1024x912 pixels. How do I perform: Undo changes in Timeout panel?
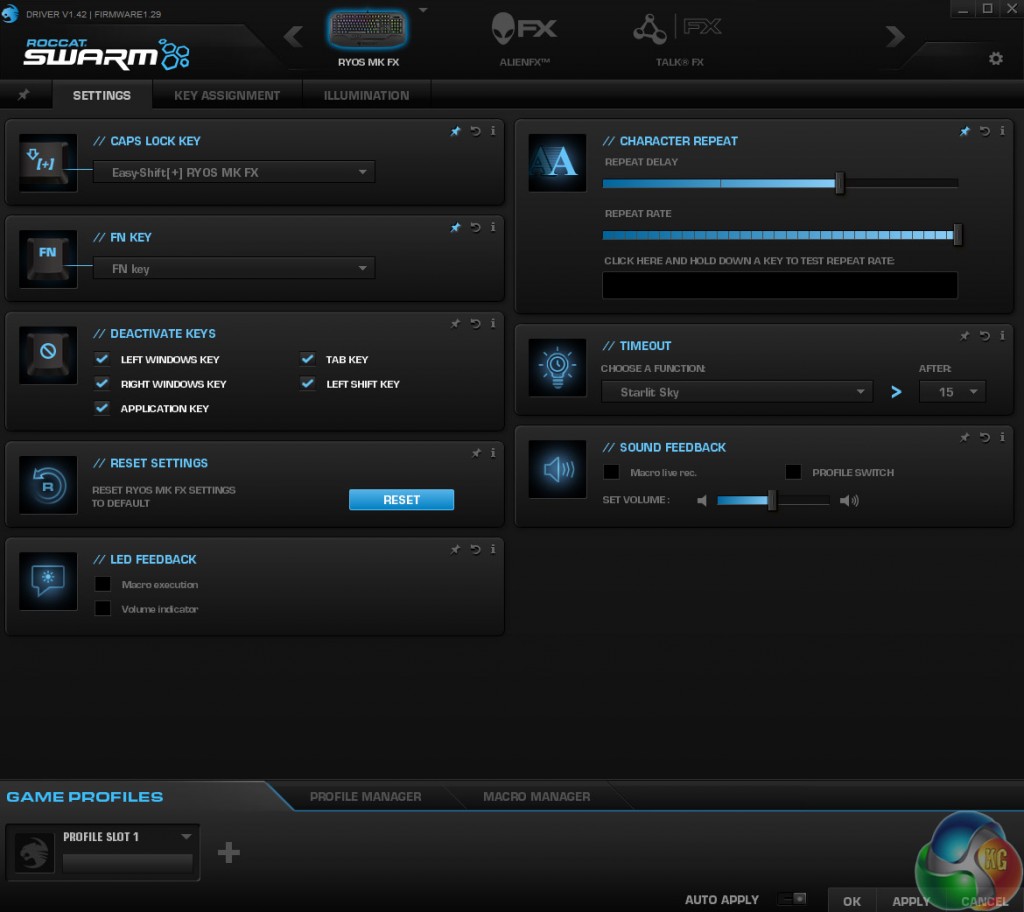pyautogui.click(x=985, y=336)
